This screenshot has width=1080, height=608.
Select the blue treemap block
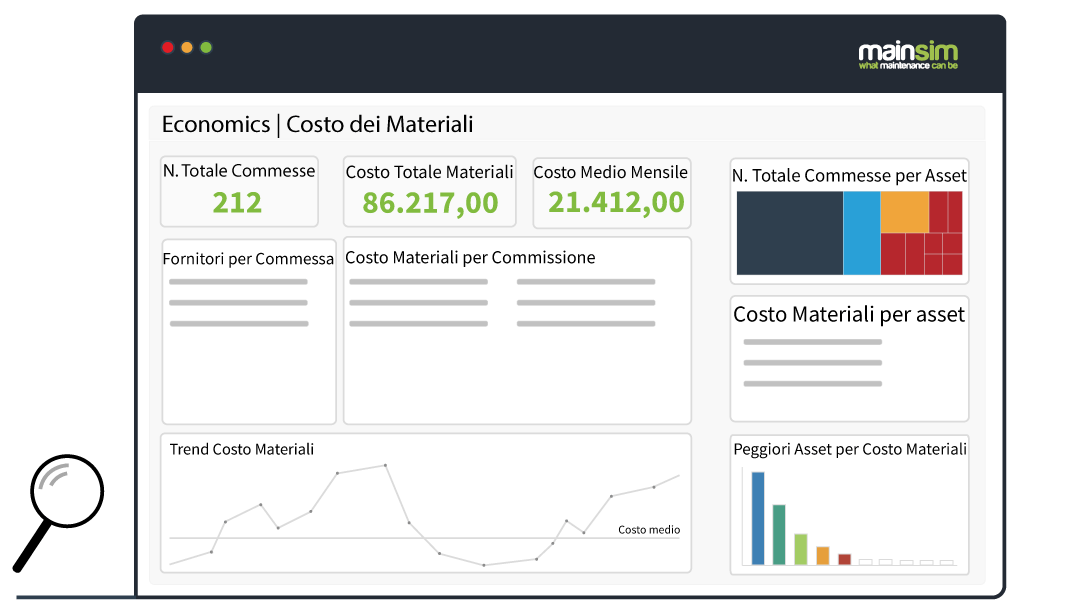pos(862,233)
